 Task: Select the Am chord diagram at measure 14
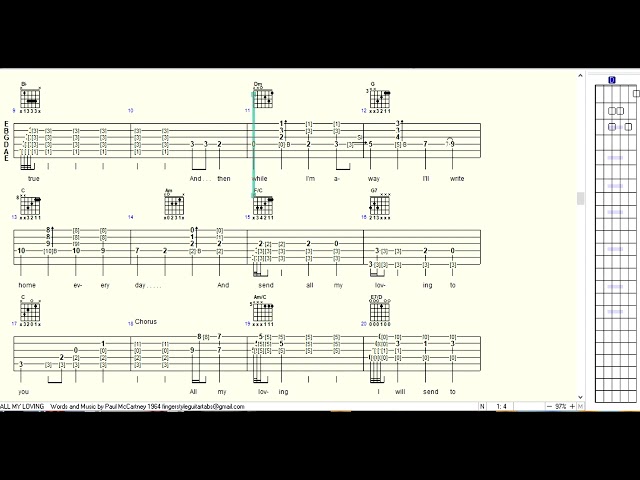coord(174,204)
